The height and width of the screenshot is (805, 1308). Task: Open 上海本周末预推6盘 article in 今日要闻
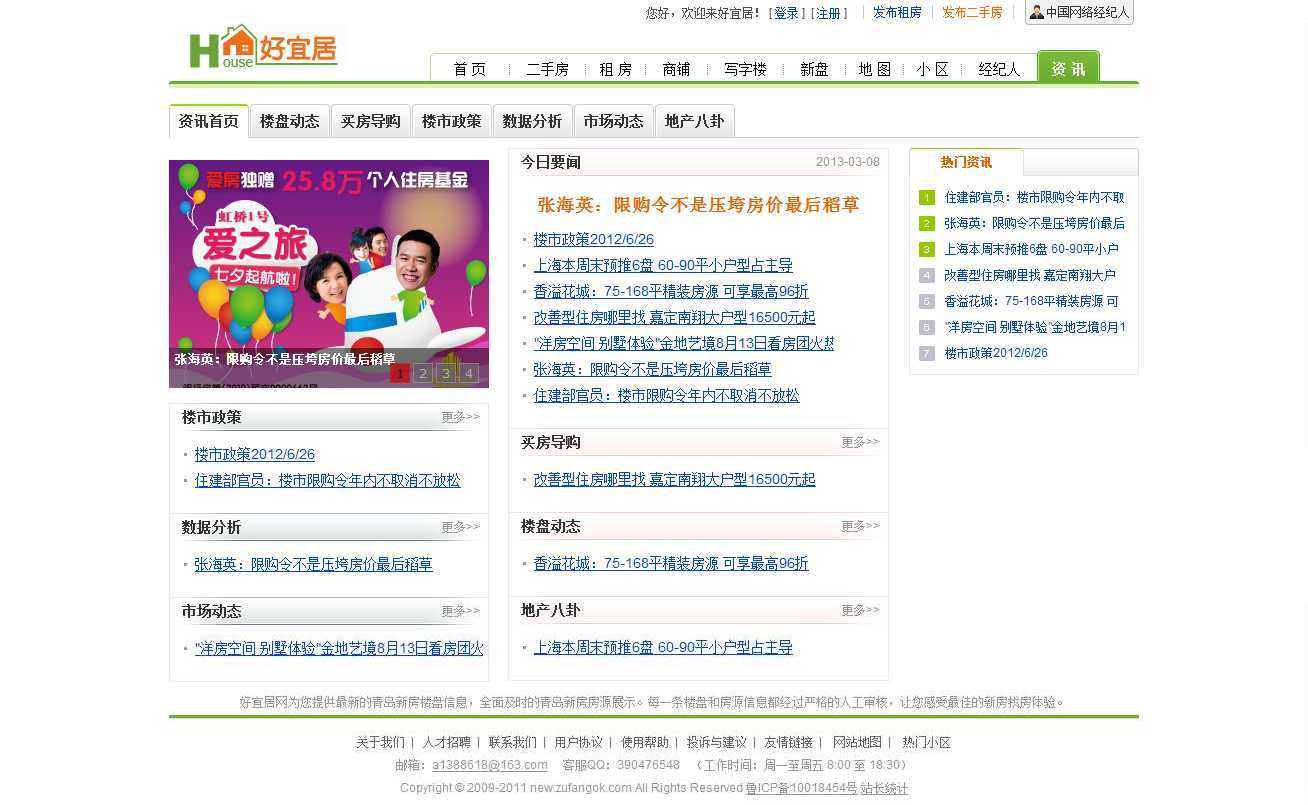click(663, 266)
